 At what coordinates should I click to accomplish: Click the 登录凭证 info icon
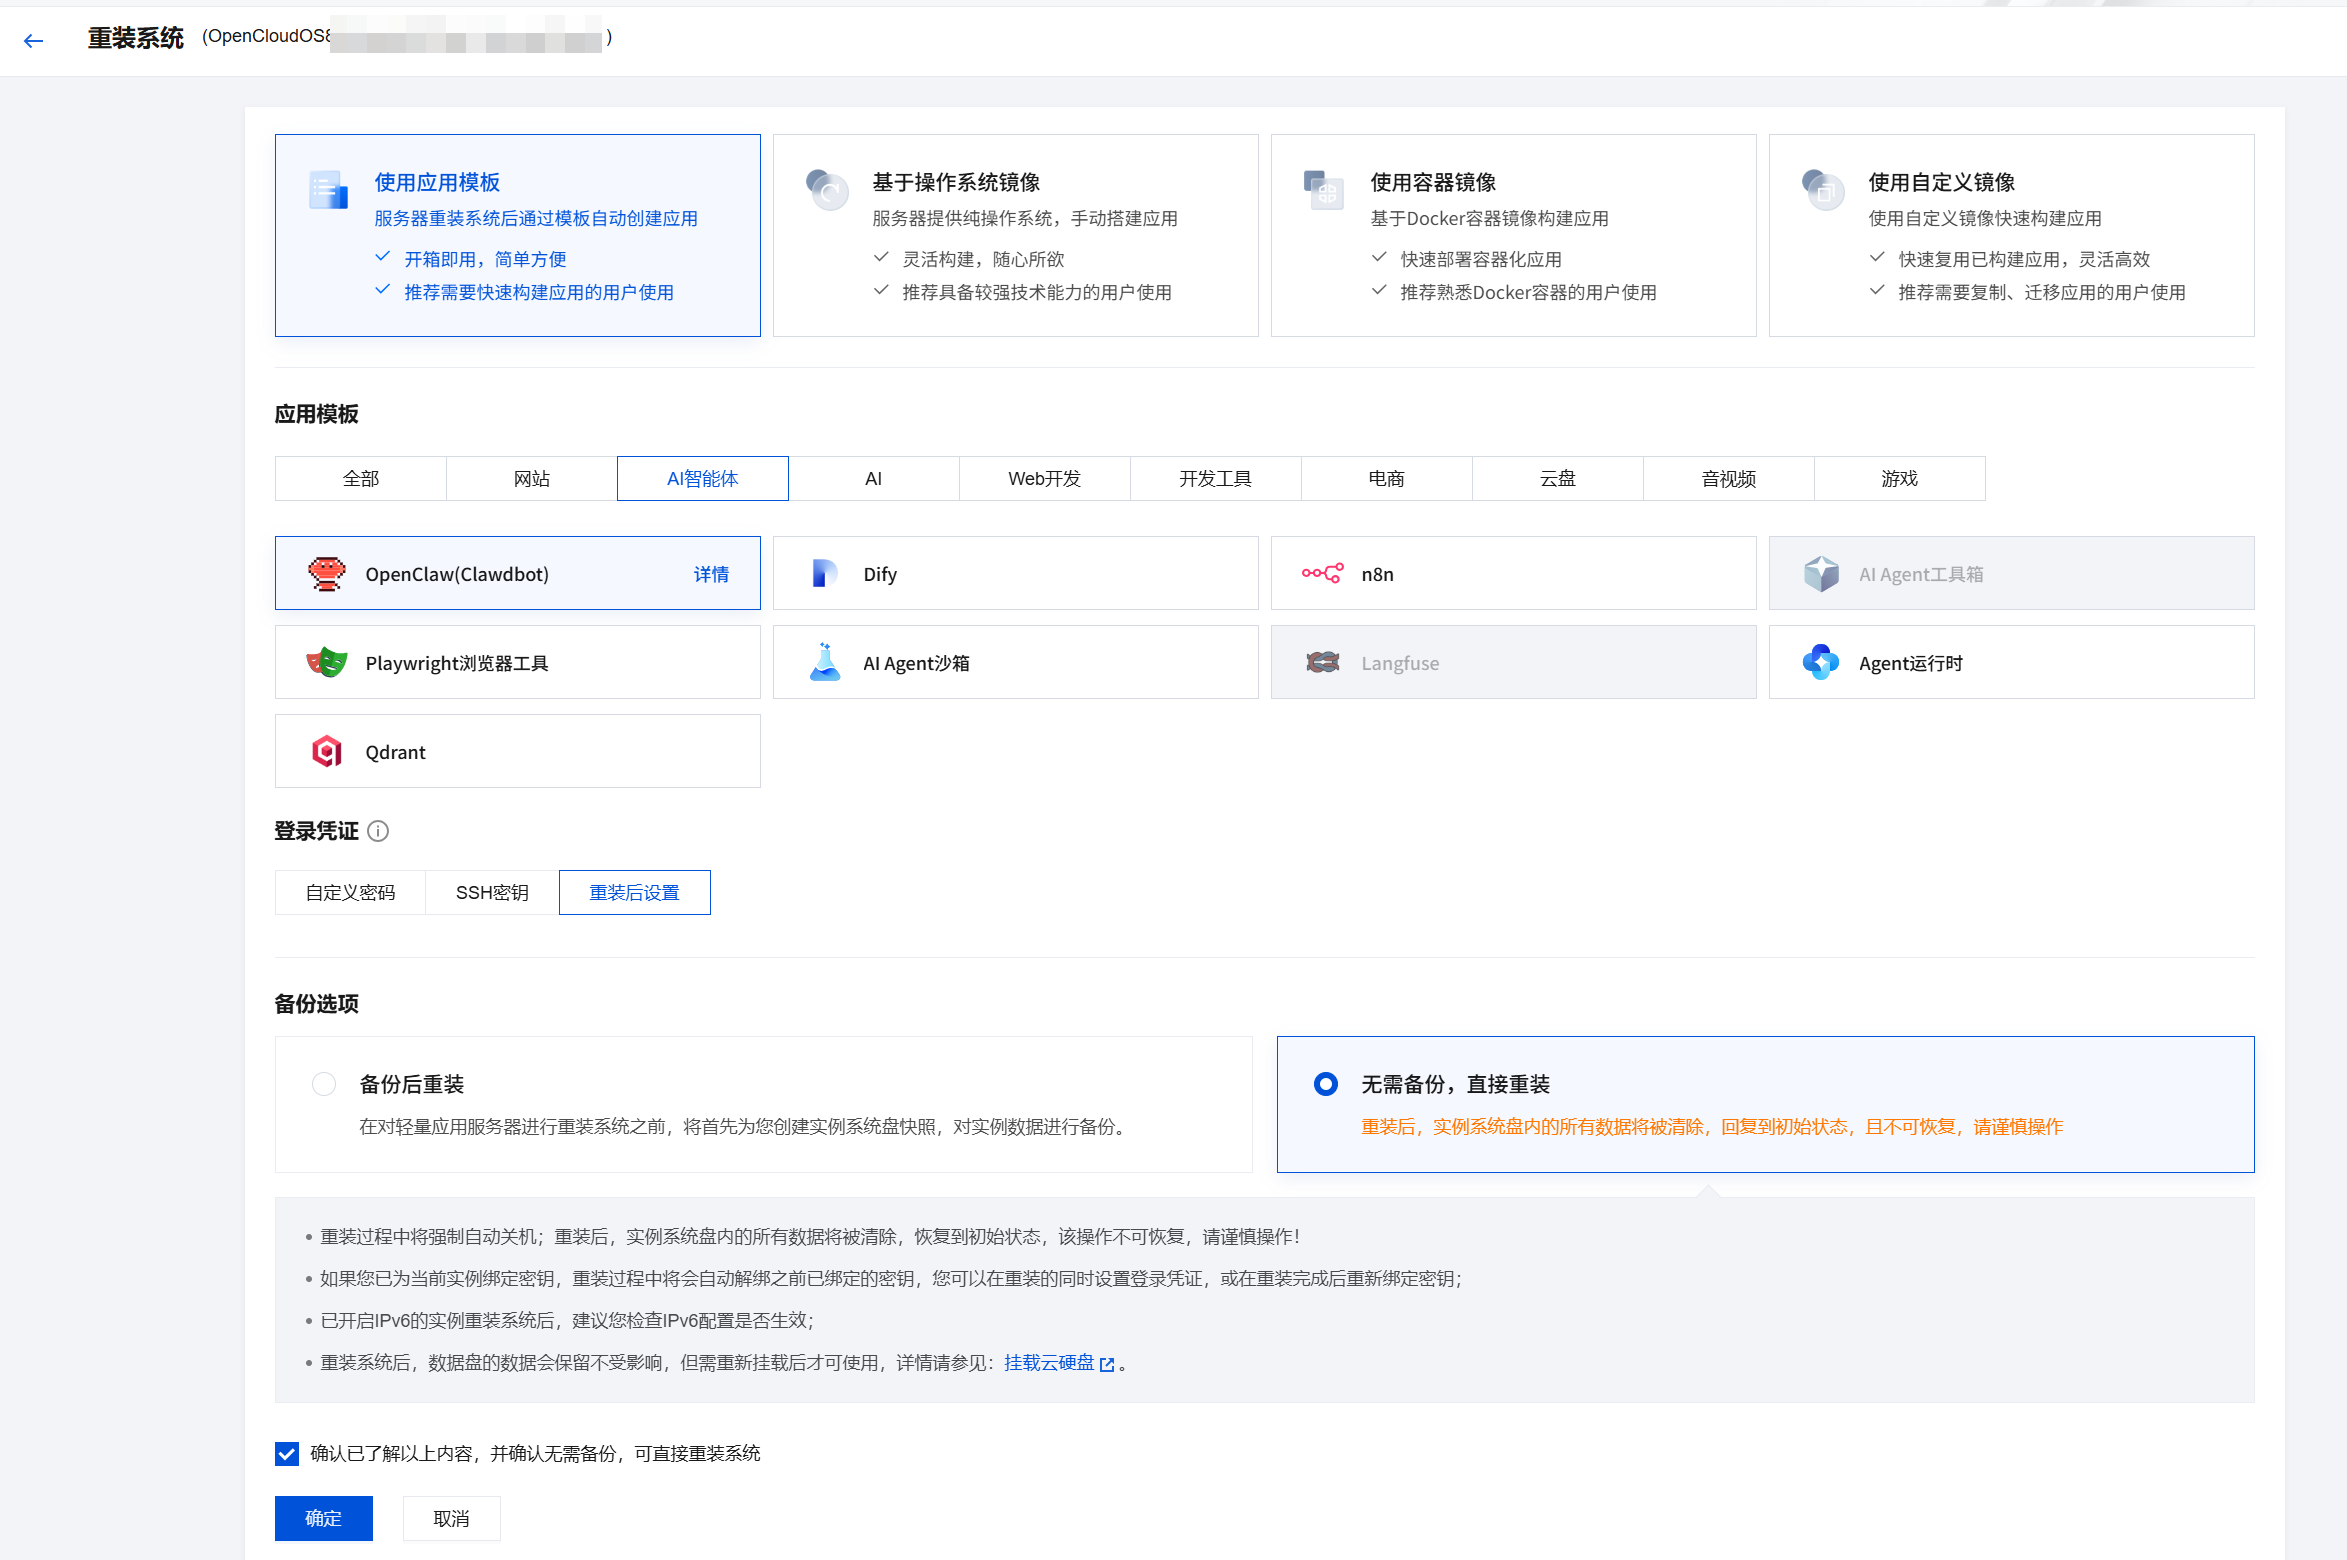[x=378, y=831]
